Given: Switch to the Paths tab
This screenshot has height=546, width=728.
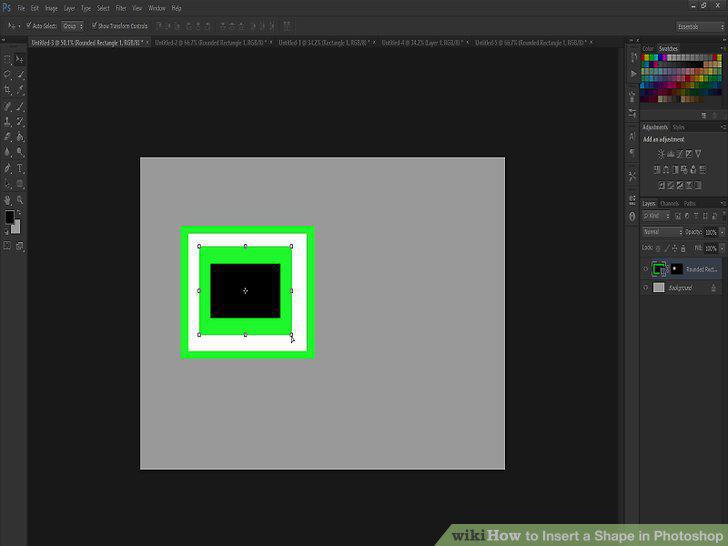Looking at the screenshot, I should pyautogui.click(x=689, y=203).
